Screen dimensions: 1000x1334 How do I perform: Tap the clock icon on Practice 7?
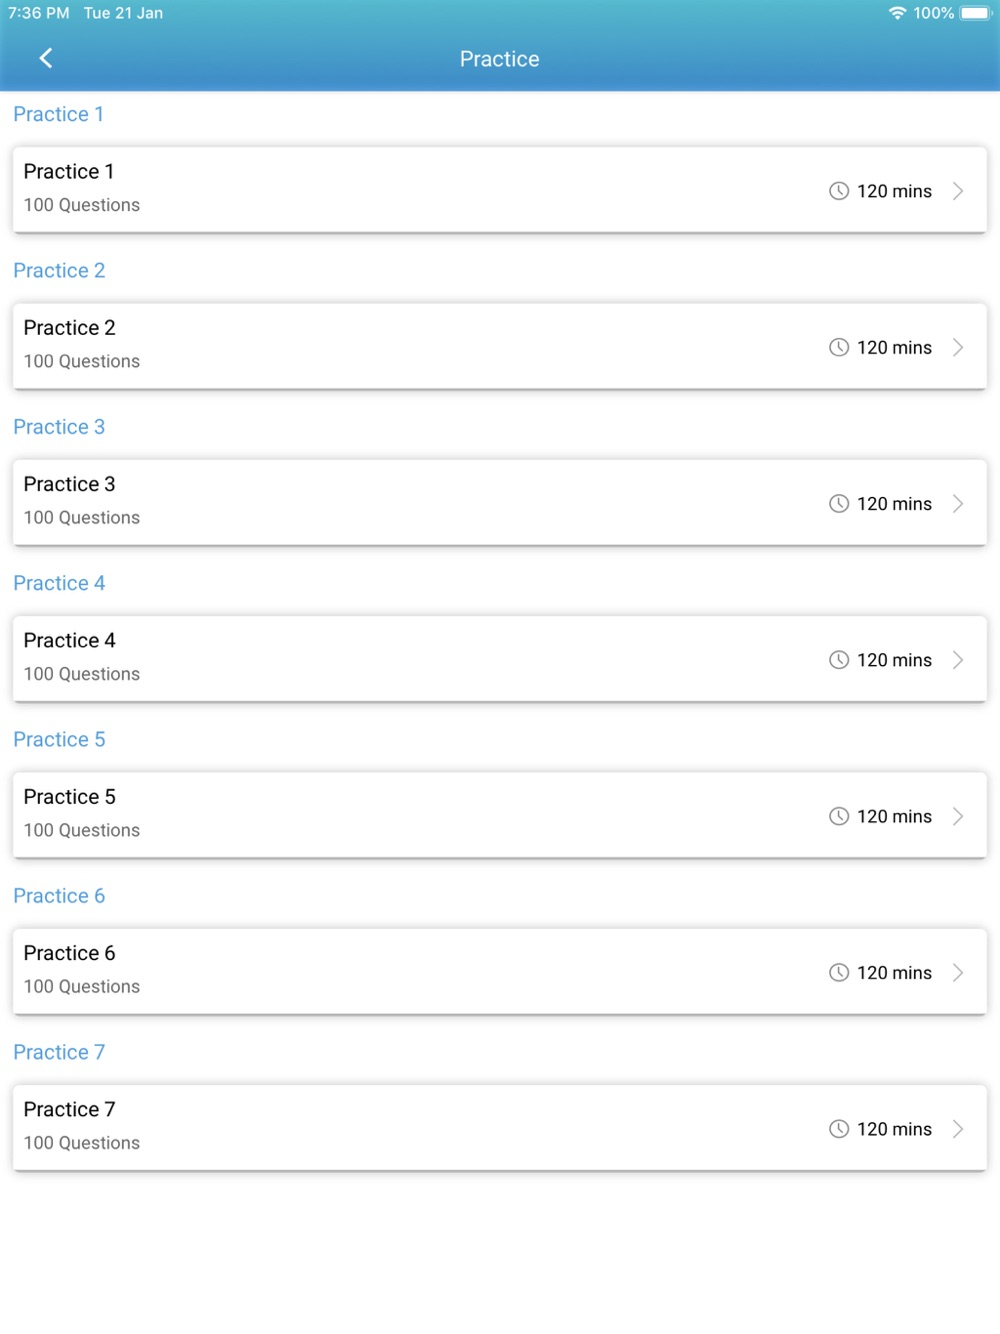[839, 1129]
